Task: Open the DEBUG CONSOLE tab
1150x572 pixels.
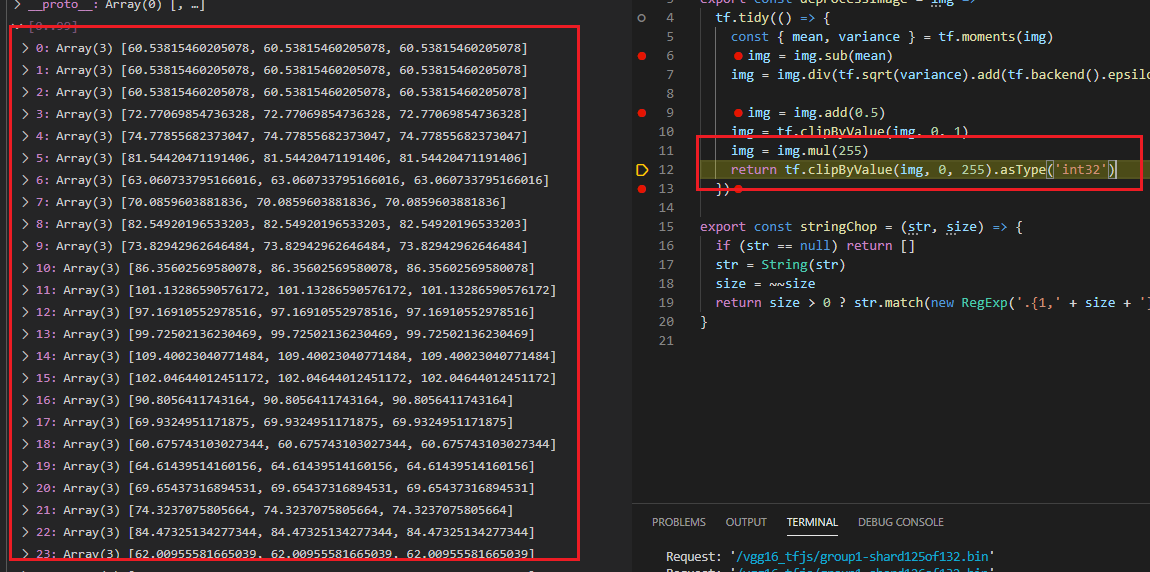Action: [x=901, y=522]
